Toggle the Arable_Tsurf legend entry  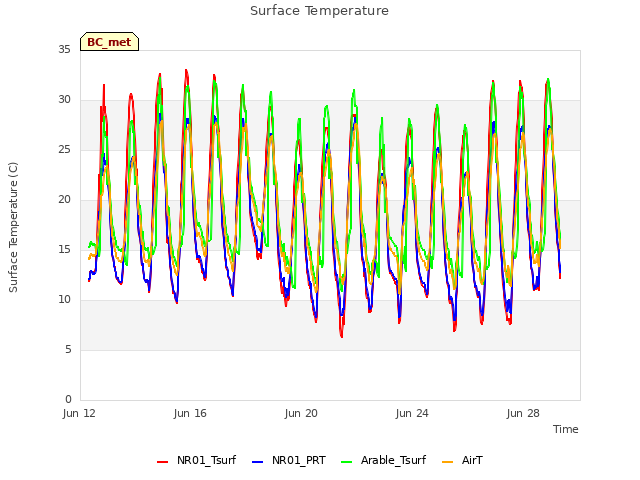coord(383,460)
